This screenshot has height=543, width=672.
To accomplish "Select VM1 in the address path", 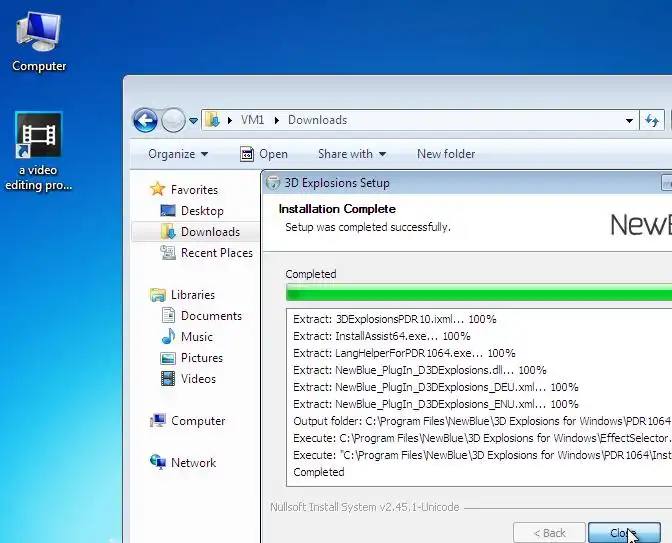I will [252, 120].
